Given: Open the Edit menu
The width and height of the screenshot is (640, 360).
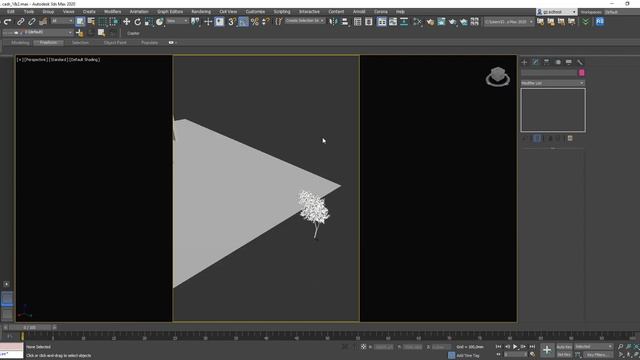Looking at the screenshot, I should (11, 12).
